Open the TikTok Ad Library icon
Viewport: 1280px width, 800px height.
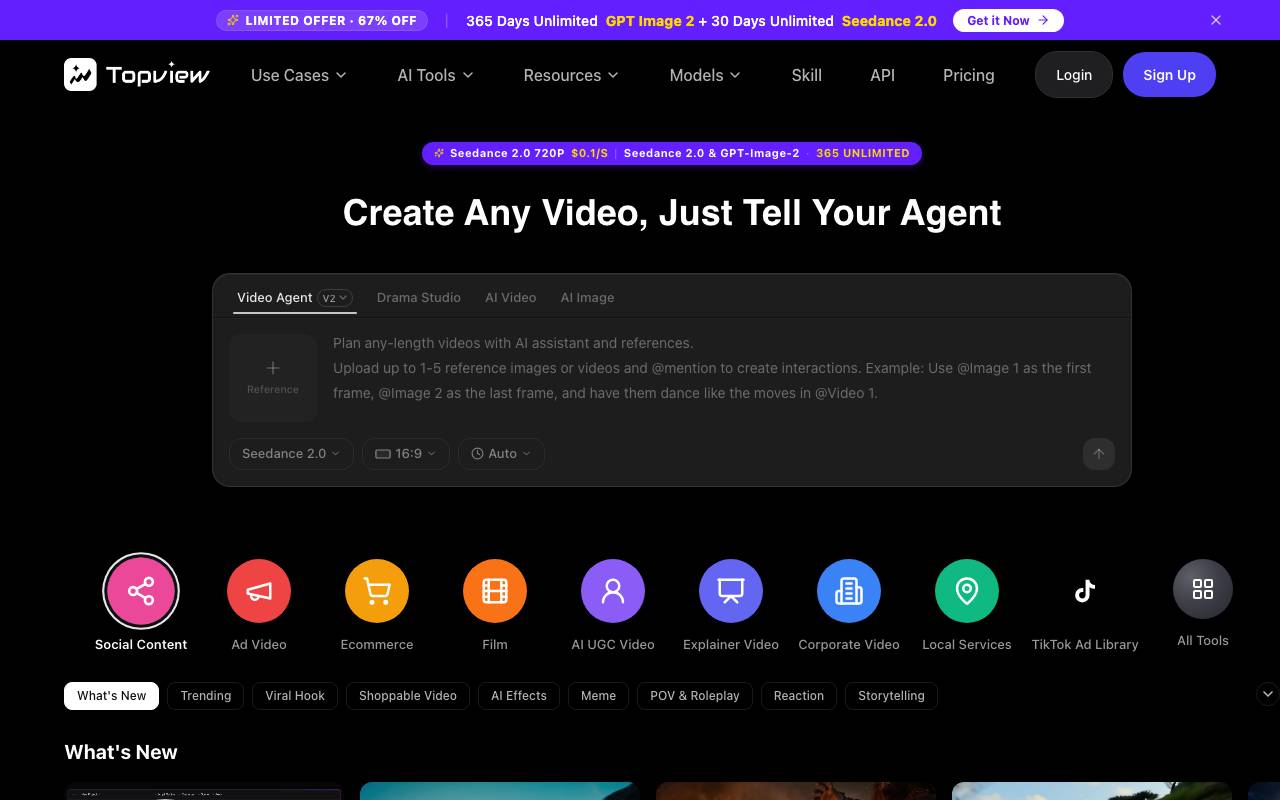pos(1085,591)
